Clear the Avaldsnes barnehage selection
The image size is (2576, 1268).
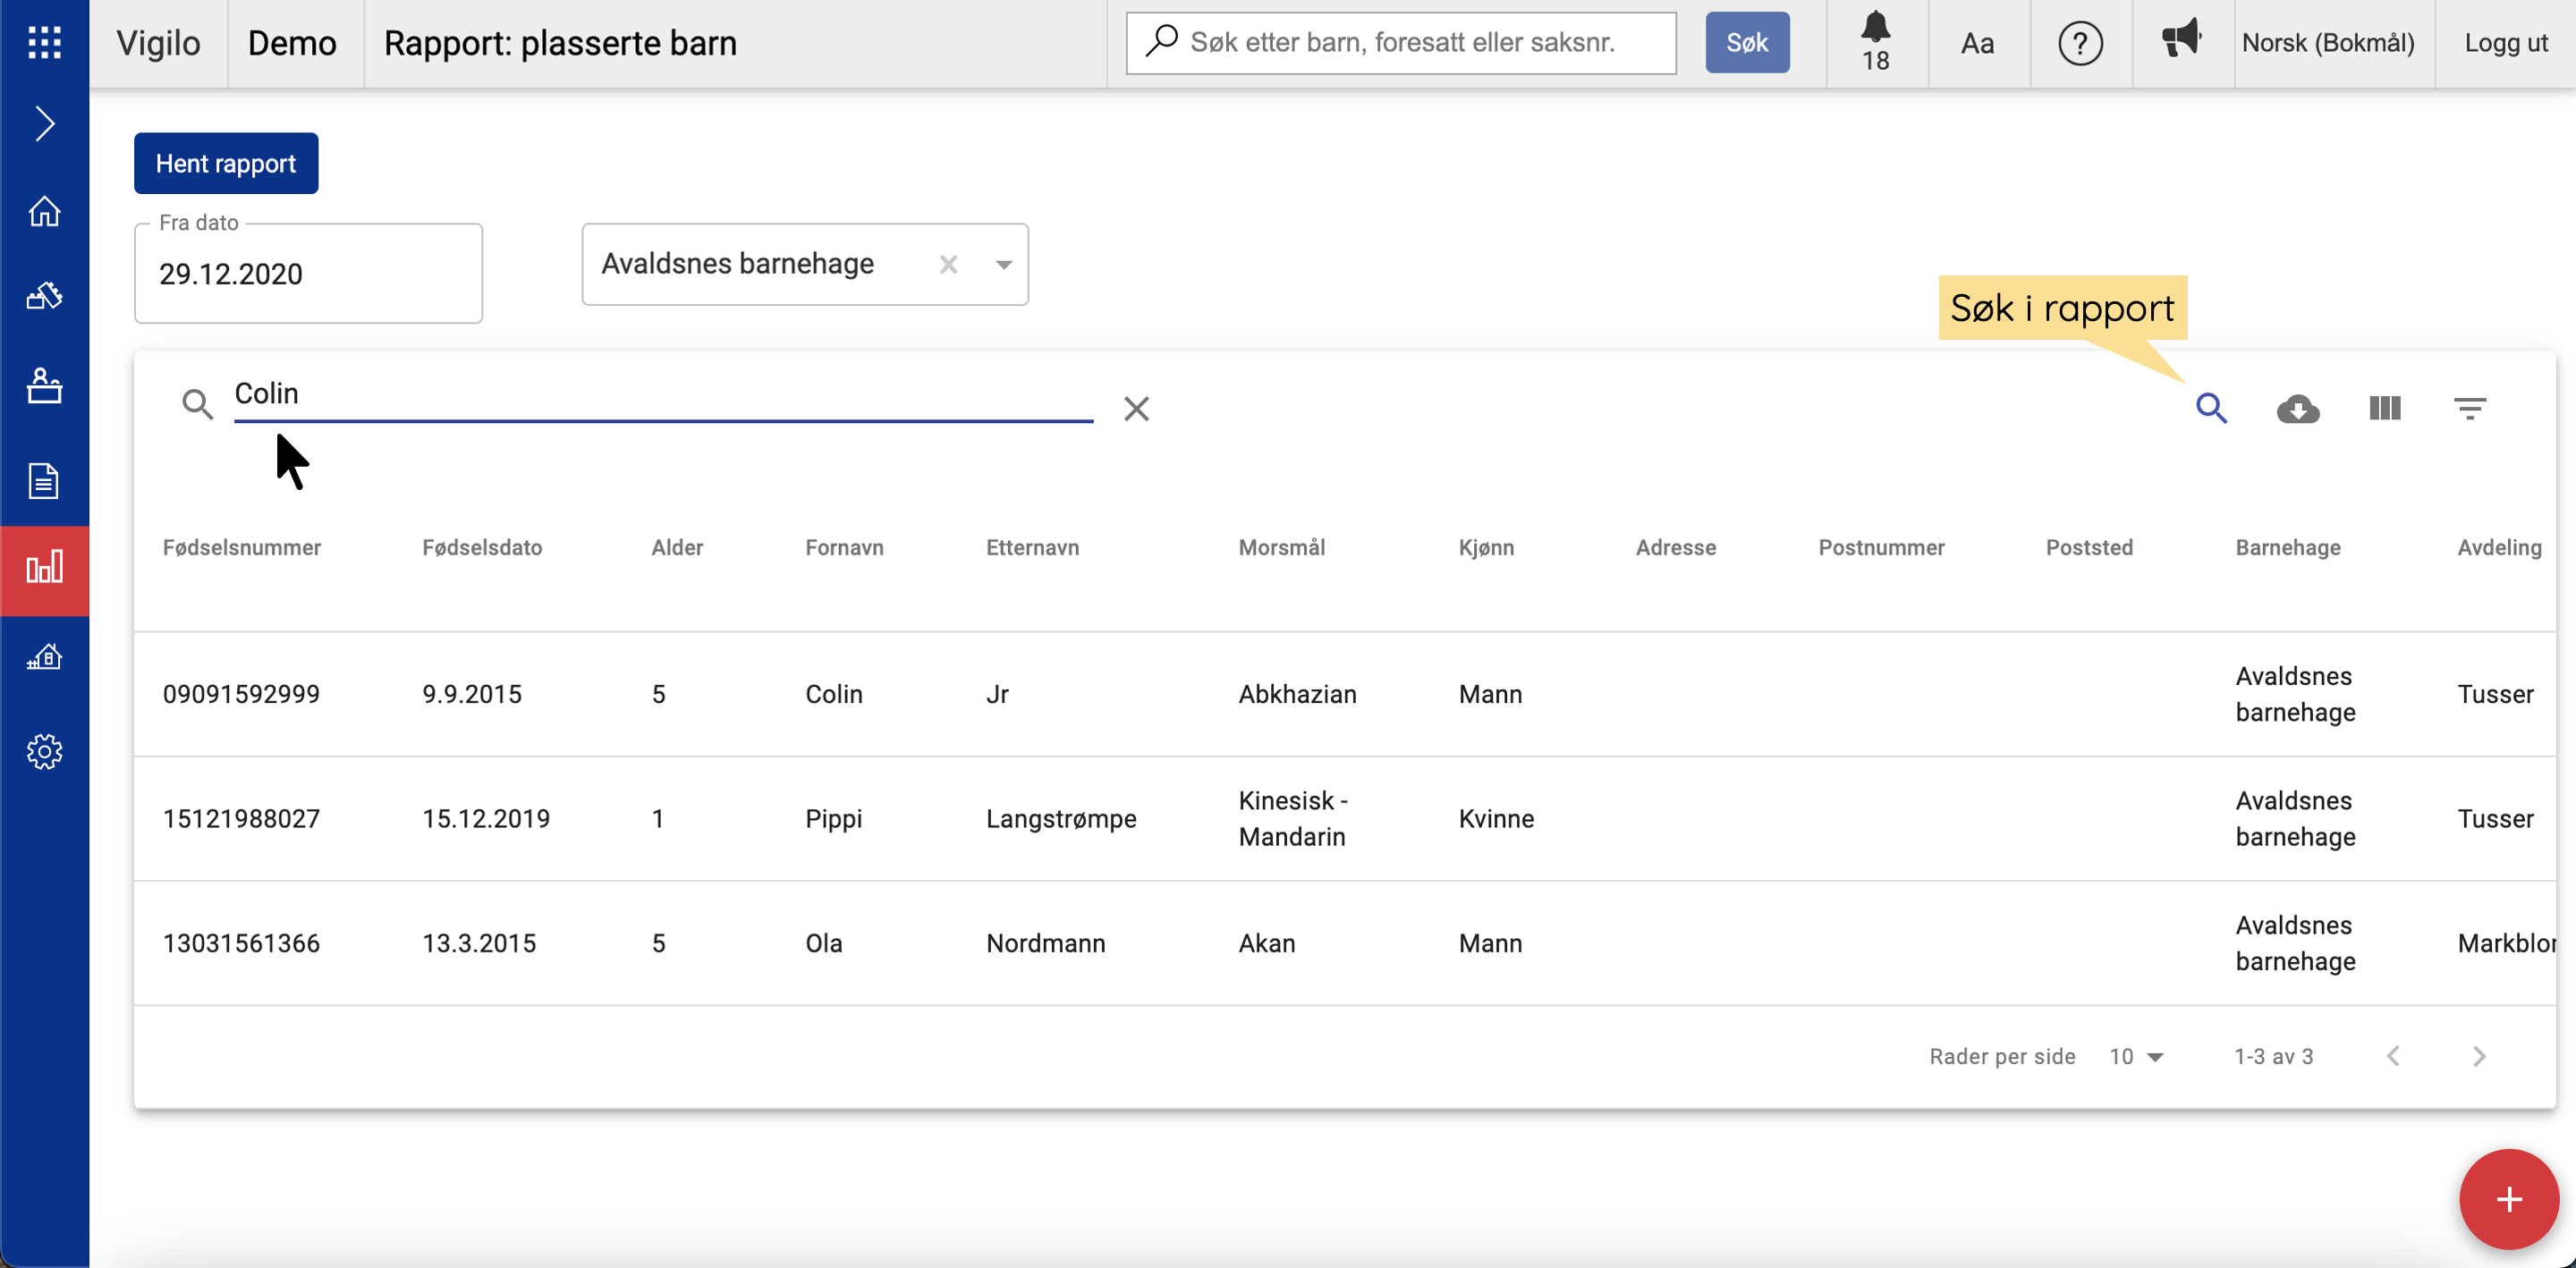pyautogui.click(x=948, y=264)
